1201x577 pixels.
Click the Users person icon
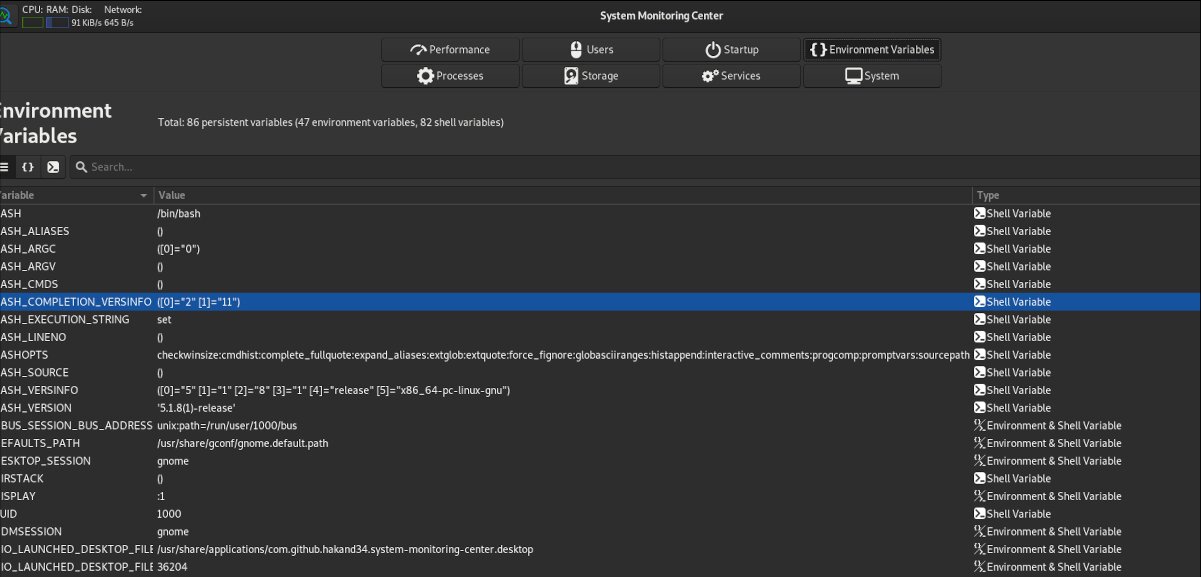576,49
